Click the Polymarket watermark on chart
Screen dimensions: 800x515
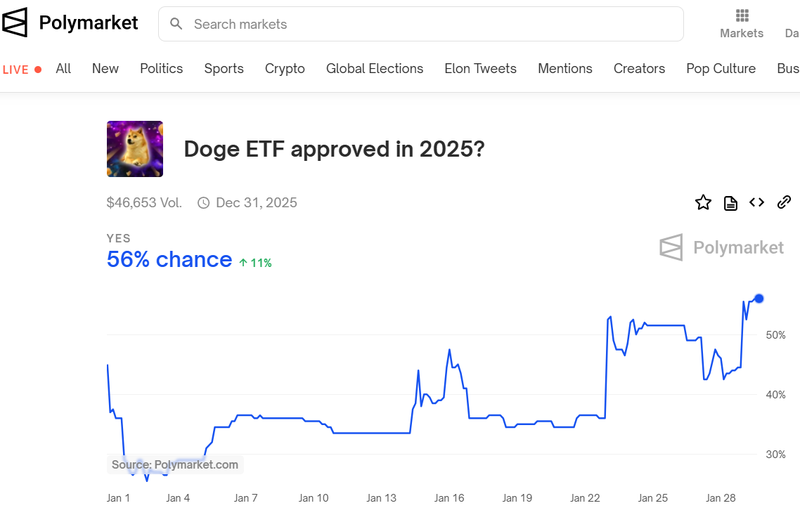point(721,248)
